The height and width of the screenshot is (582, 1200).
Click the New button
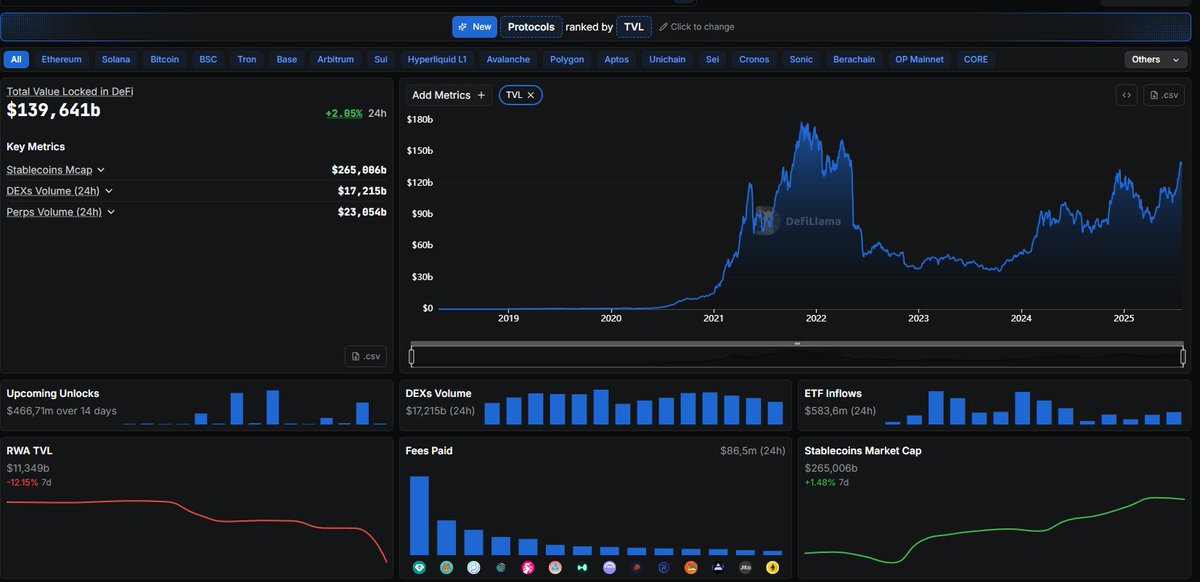[x=474, y=27]
